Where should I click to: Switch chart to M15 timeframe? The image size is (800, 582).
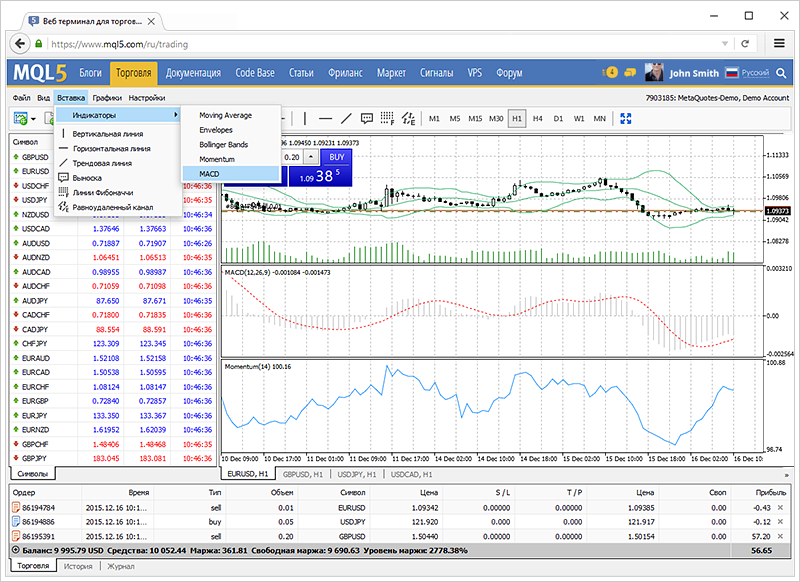[x=475, y=118]
